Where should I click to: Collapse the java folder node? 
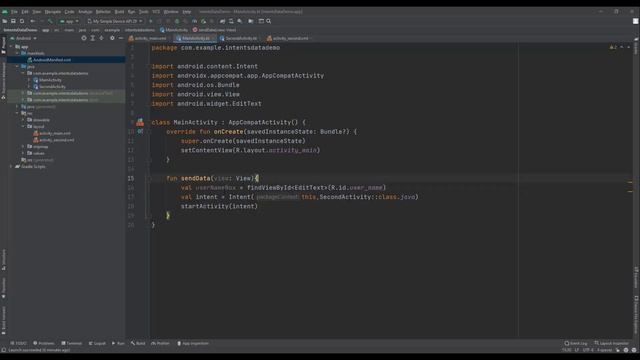[x=17, y=67]
